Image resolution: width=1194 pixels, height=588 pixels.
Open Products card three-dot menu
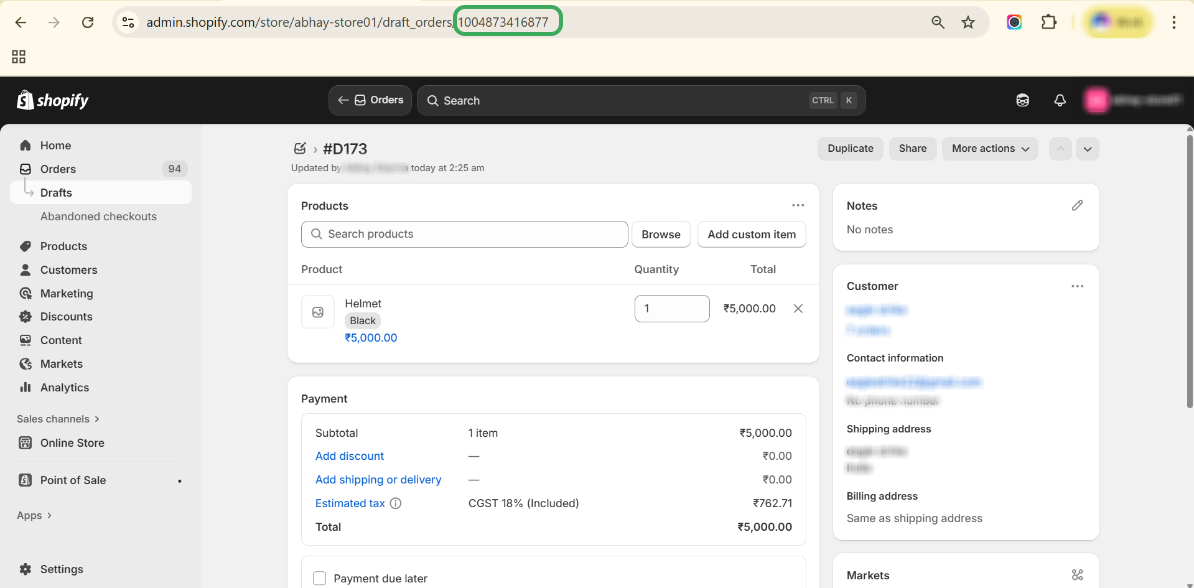pyautogui.click(x=798, y=205)
